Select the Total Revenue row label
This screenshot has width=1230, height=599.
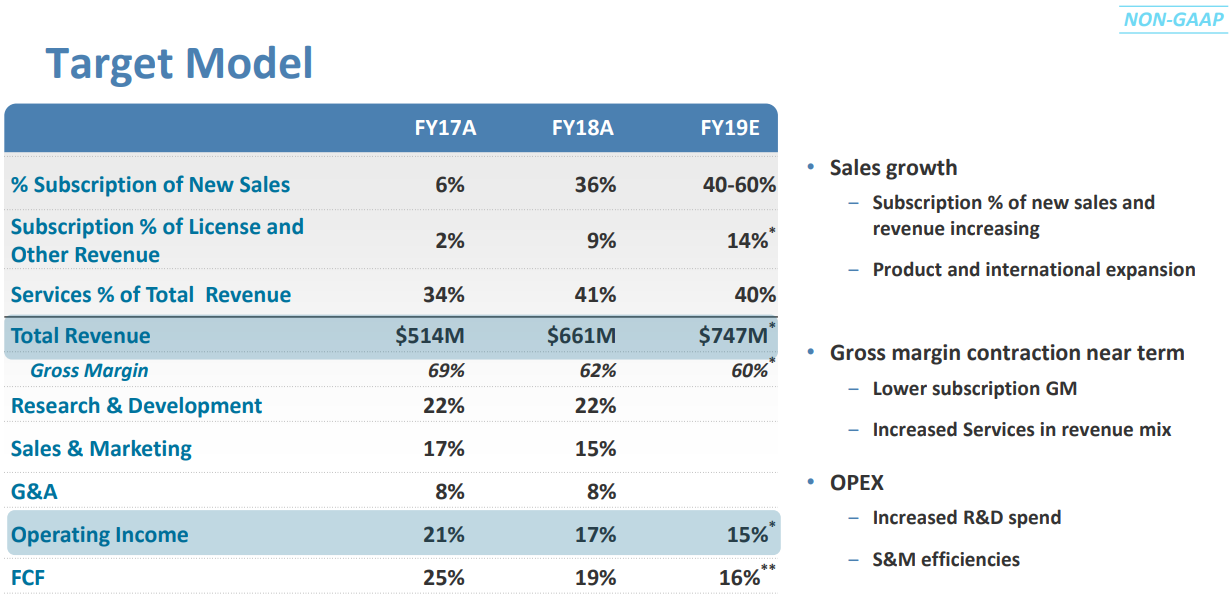pyautogui.click(x=81, y=336)
